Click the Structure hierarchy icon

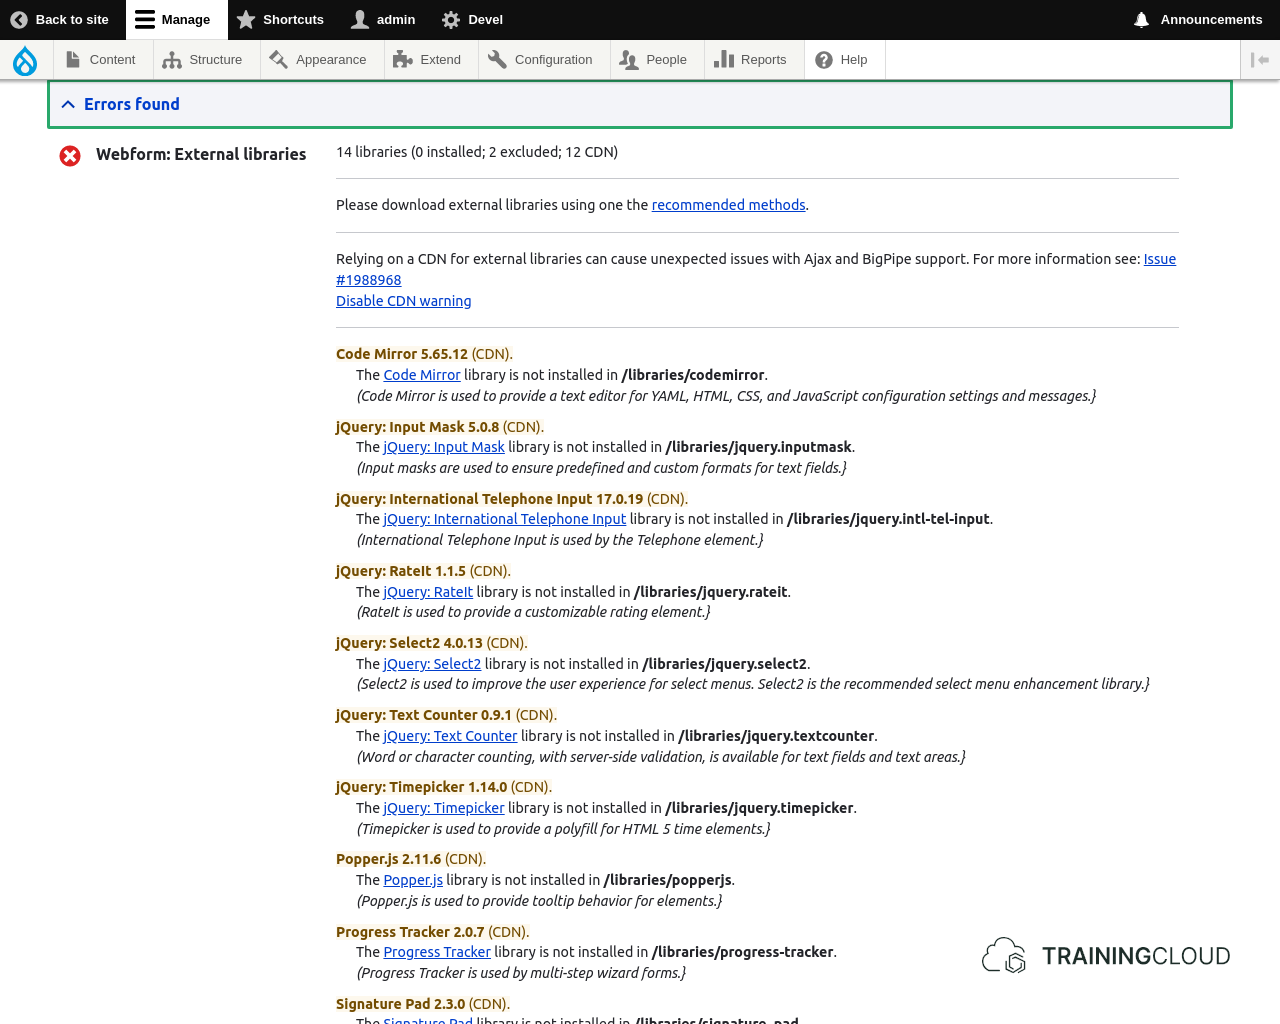[x=172, y=60]
